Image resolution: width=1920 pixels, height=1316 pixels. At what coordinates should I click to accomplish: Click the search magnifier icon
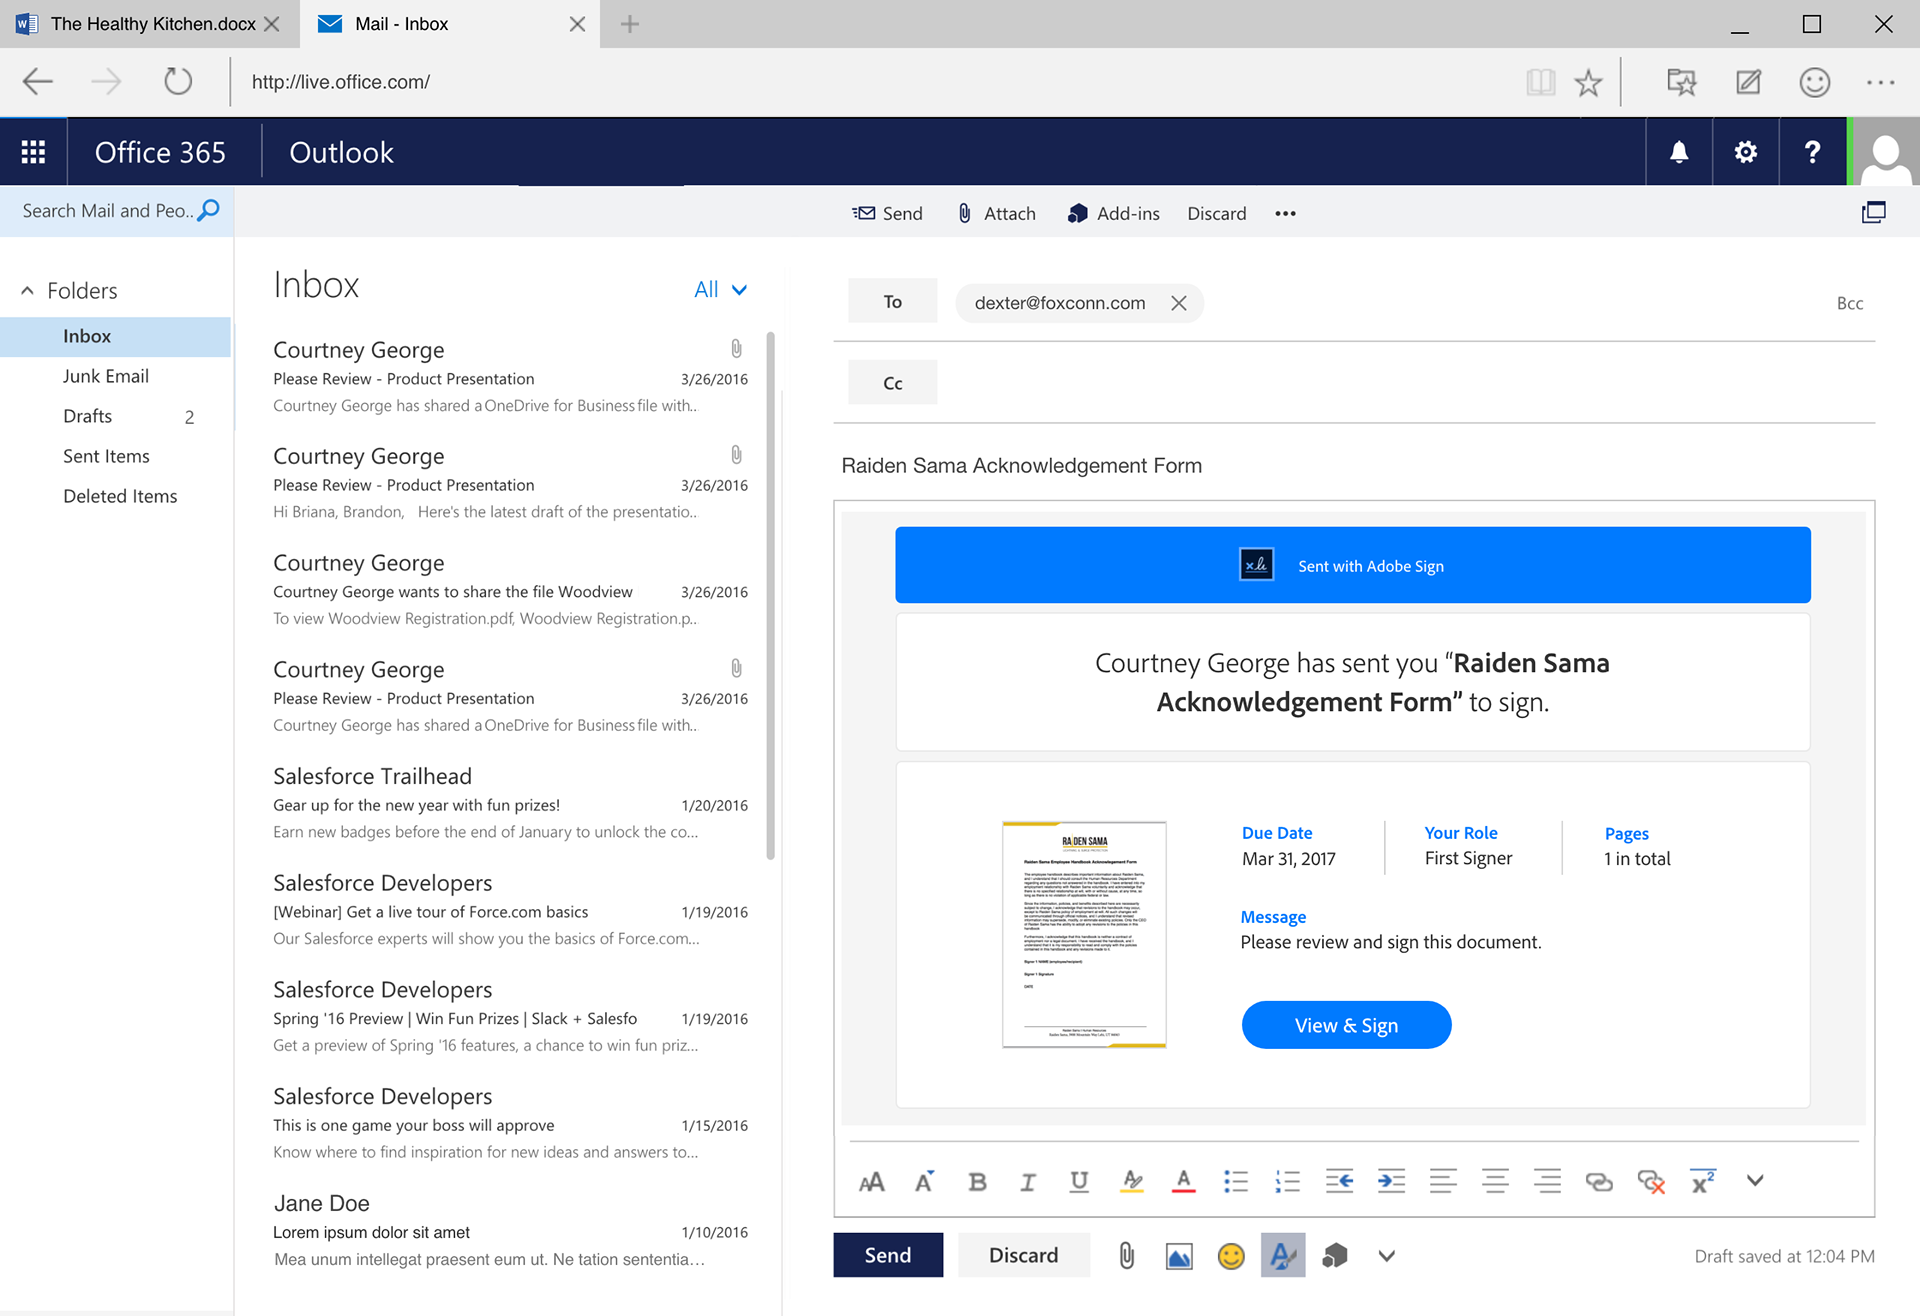point(209,210)
